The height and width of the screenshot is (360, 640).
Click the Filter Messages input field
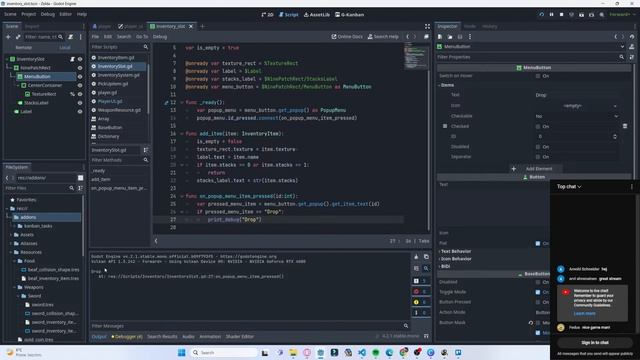[249, 326]
